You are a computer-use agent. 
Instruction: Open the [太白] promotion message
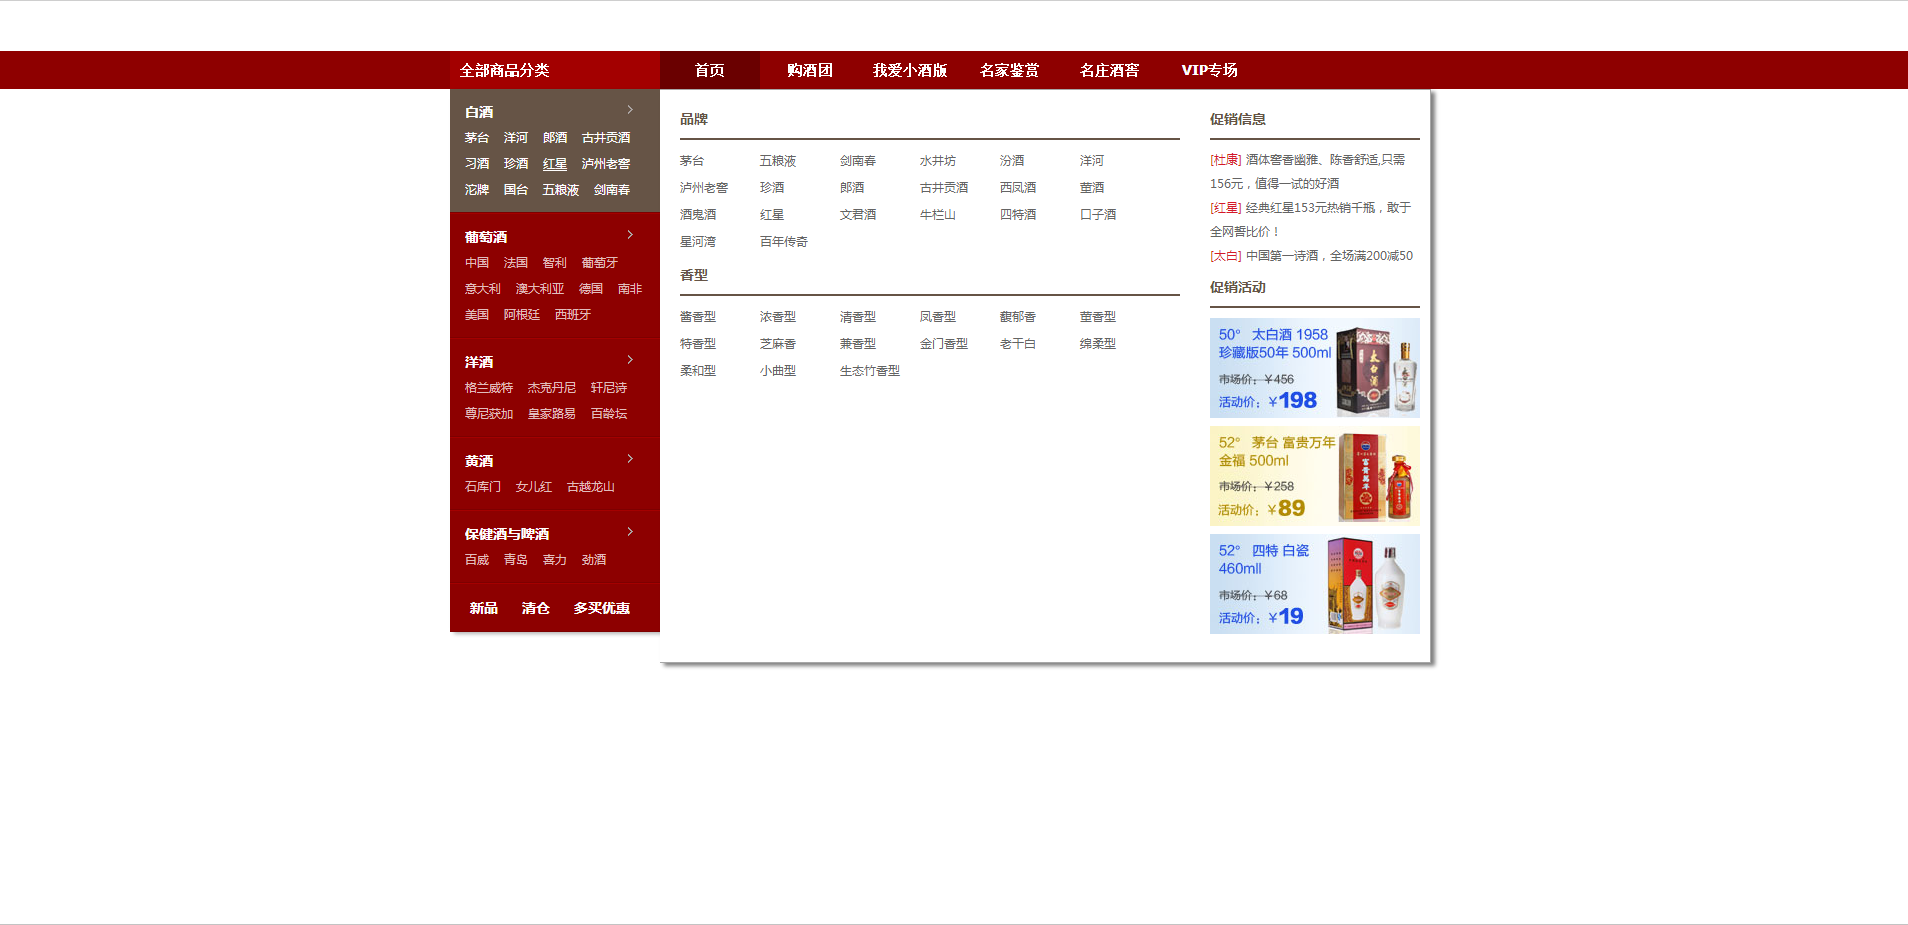pyautogui.click(x=1311, y=256)
